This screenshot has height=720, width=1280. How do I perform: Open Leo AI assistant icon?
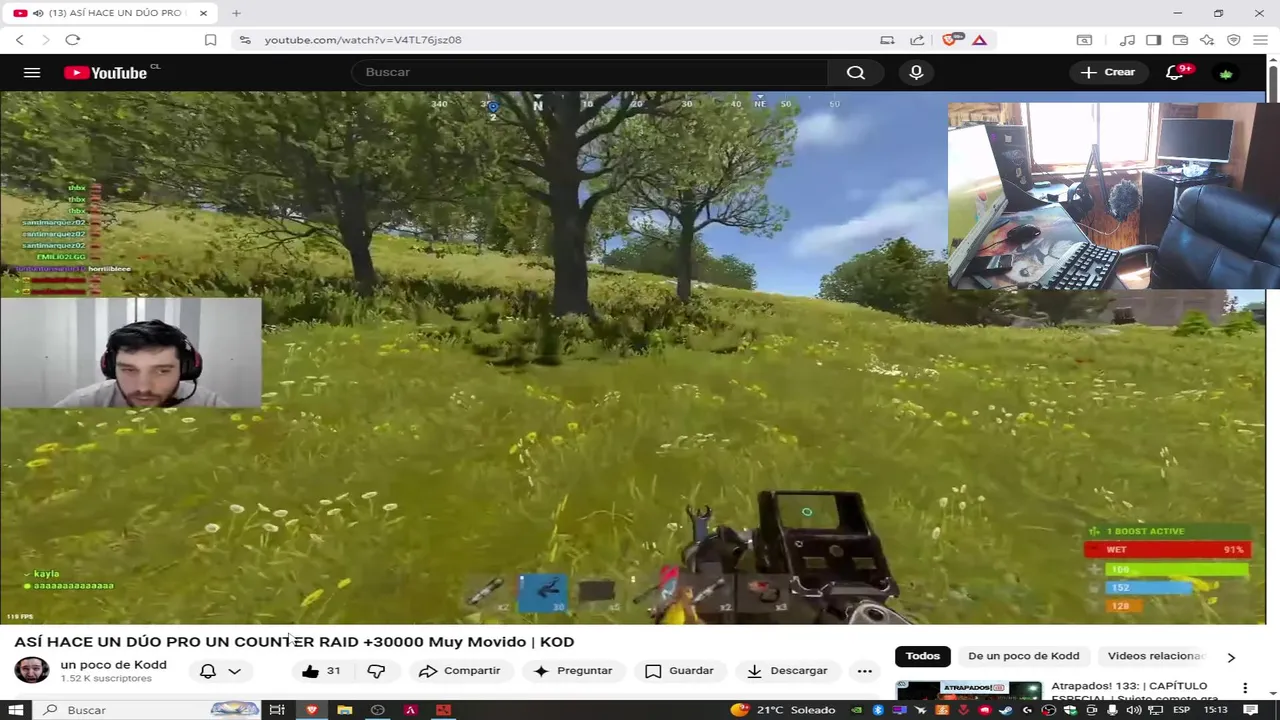click(x=1207, y=40)
